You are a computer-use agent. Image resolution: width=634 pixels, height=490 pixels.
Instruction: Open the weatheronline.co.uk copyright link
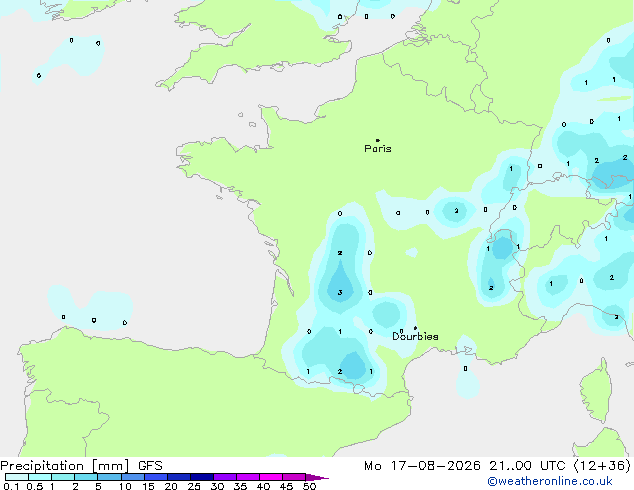pyautogui.click(x=550, y=481)
